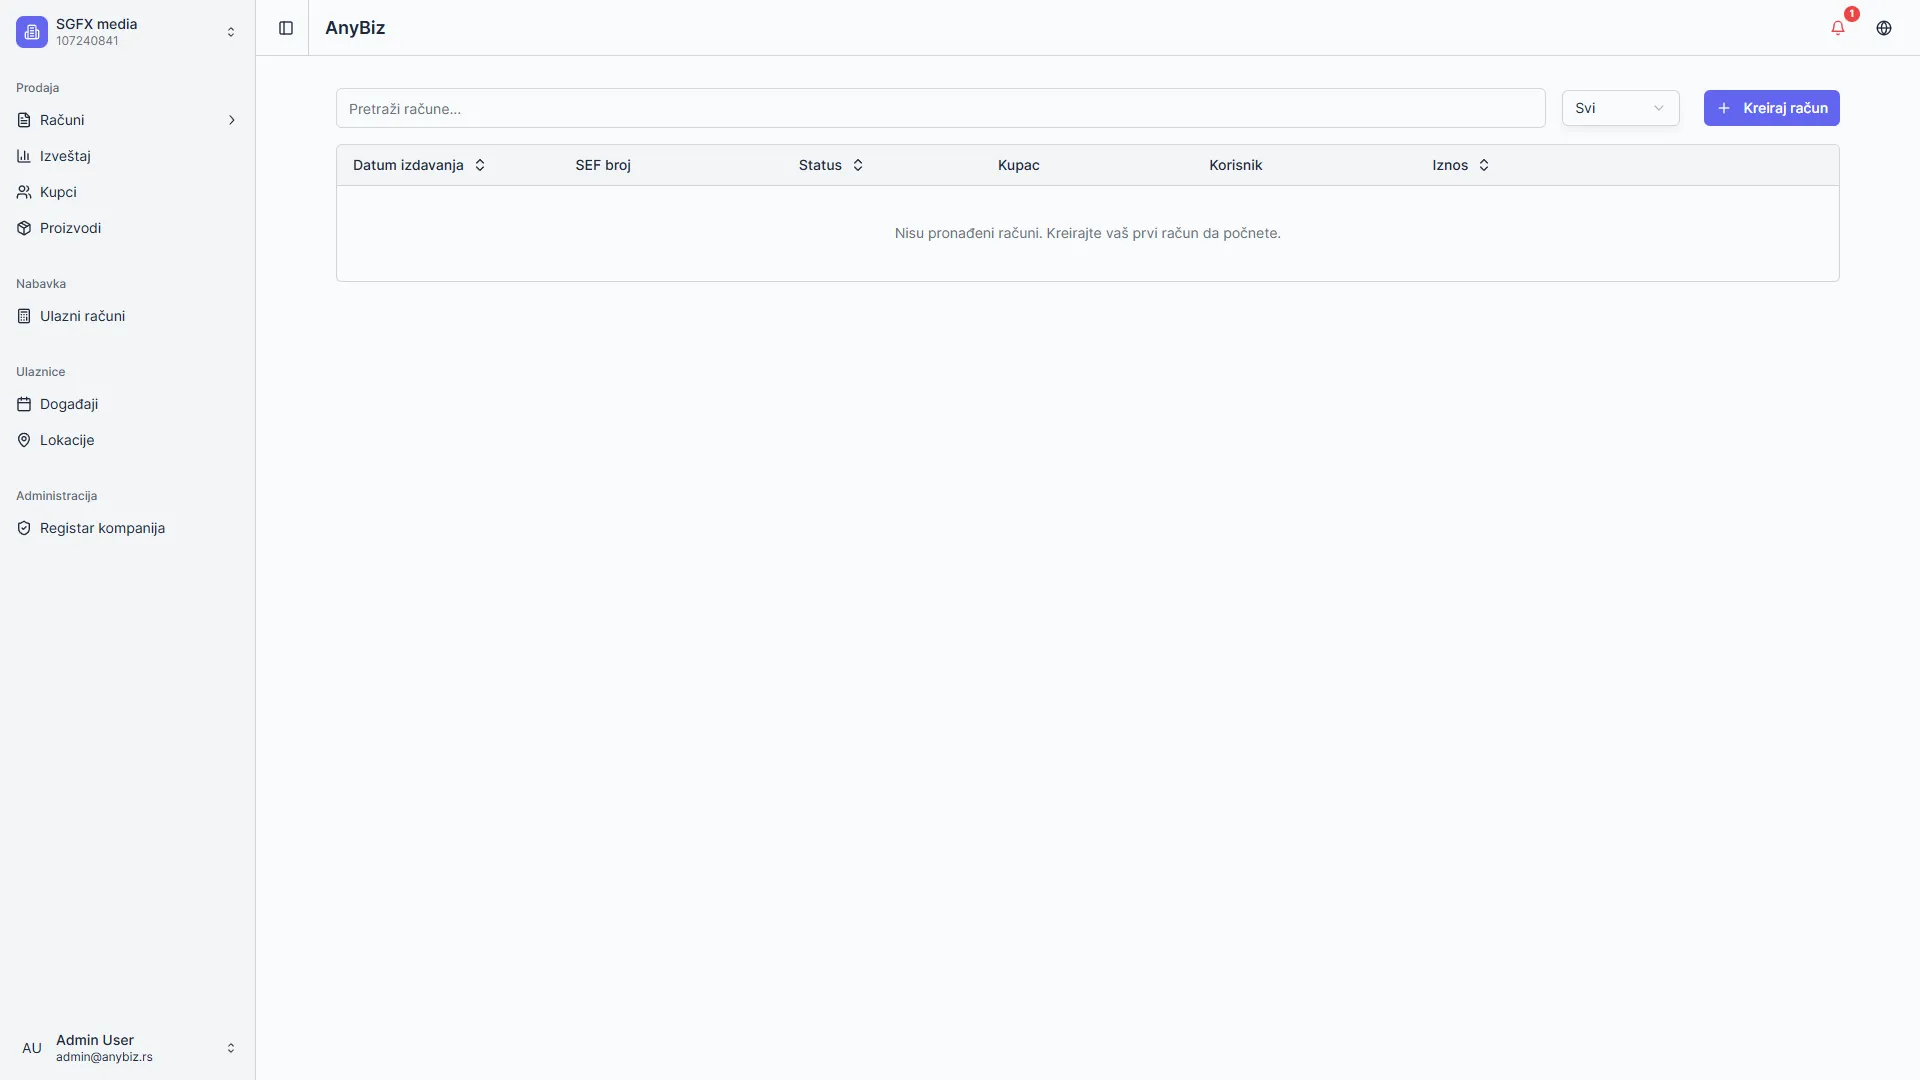Open the Svi filter dropdown

pos(1620,108)
